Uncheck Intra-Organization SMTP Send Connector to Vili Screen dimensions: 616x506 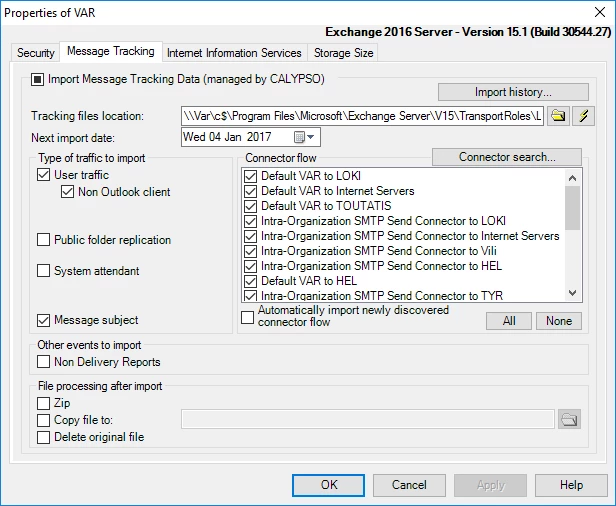250,251
